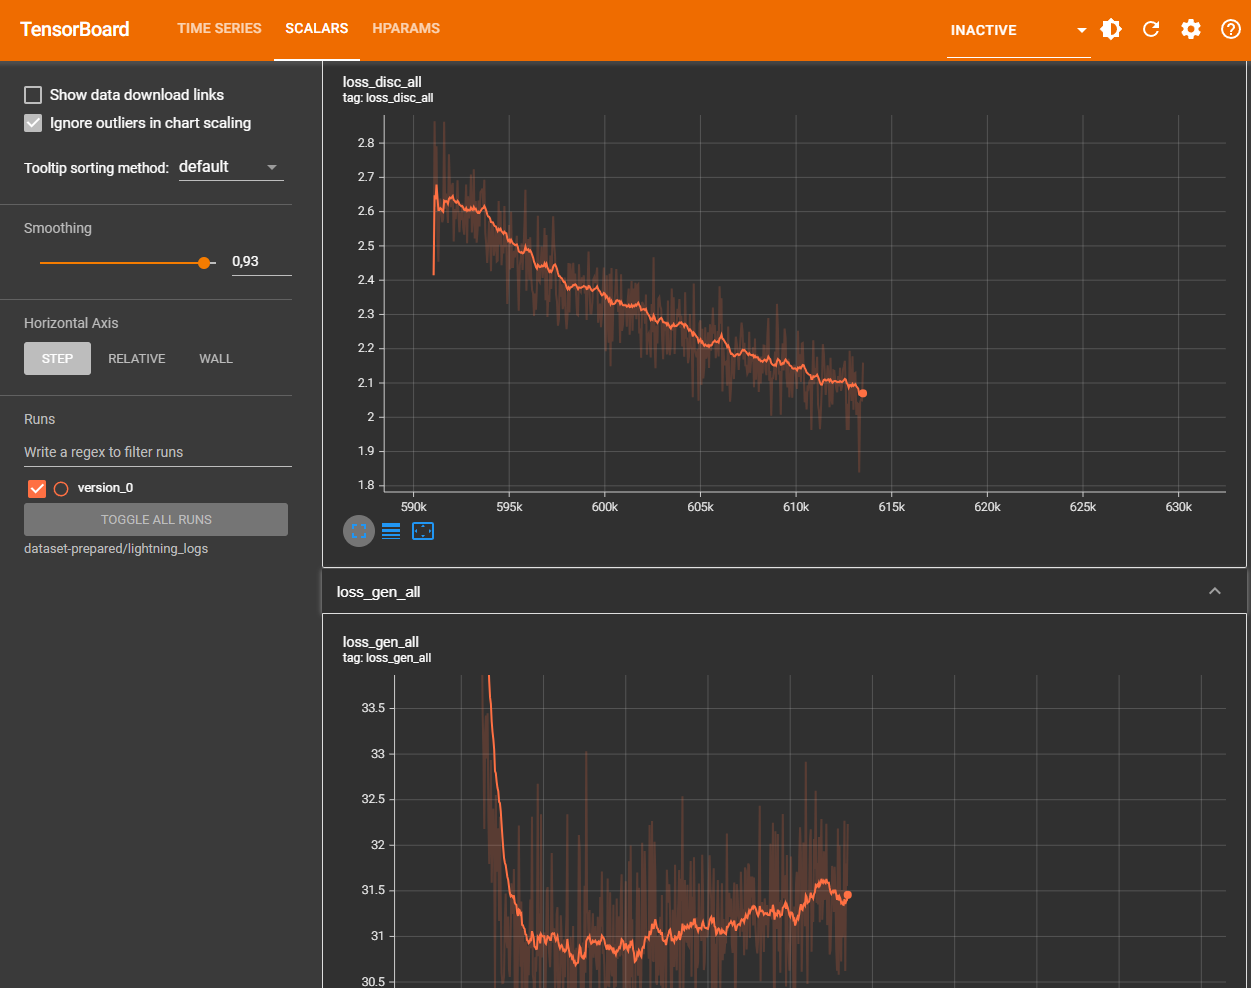Screen dimensions: 1251x988
Task: Switch to the TIME SERIES tab
Action: 219,28
